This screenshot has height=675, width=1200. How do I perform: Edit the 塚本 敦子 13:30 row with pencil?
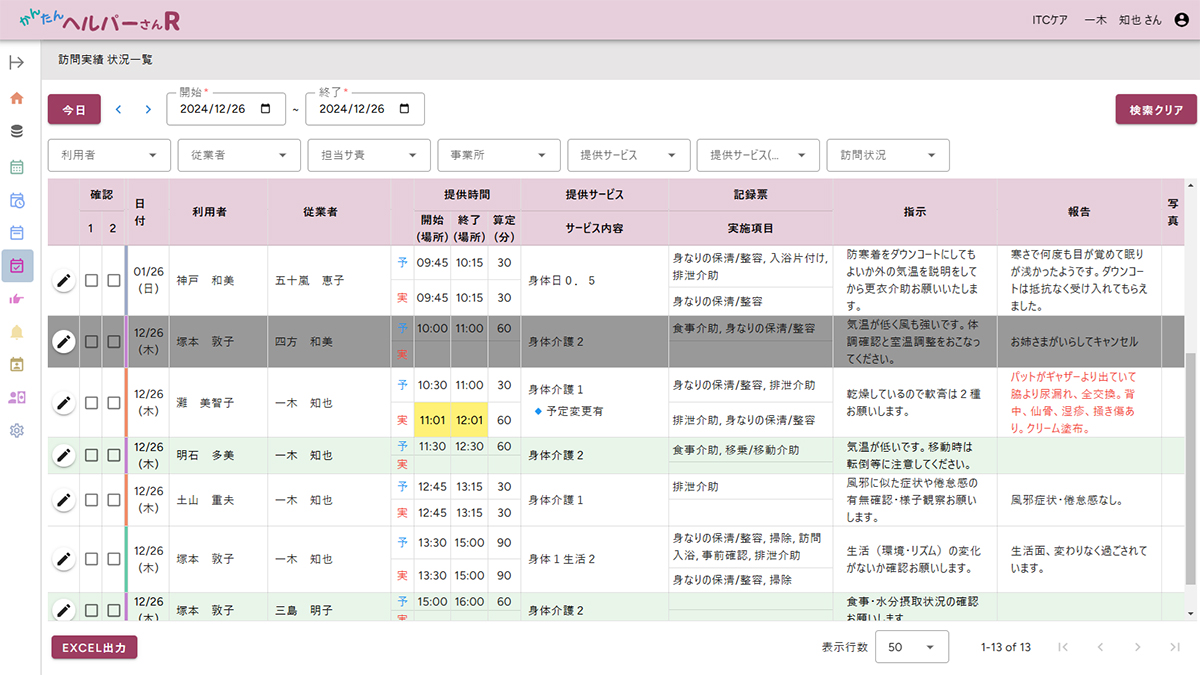(x=64, y=559)
